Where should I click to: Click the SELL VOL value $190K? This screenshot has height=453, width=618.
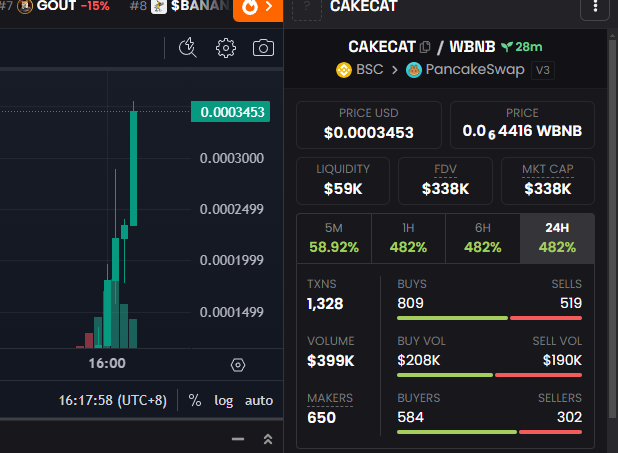pos(562,360)
